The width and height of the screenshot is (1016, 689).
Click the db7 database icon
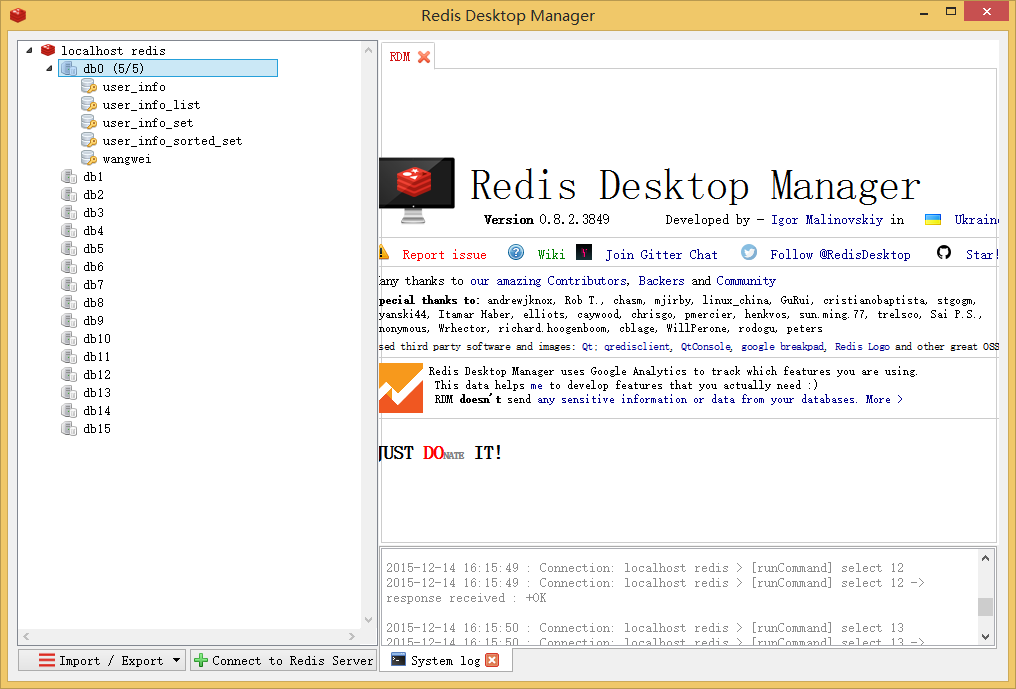69,284
